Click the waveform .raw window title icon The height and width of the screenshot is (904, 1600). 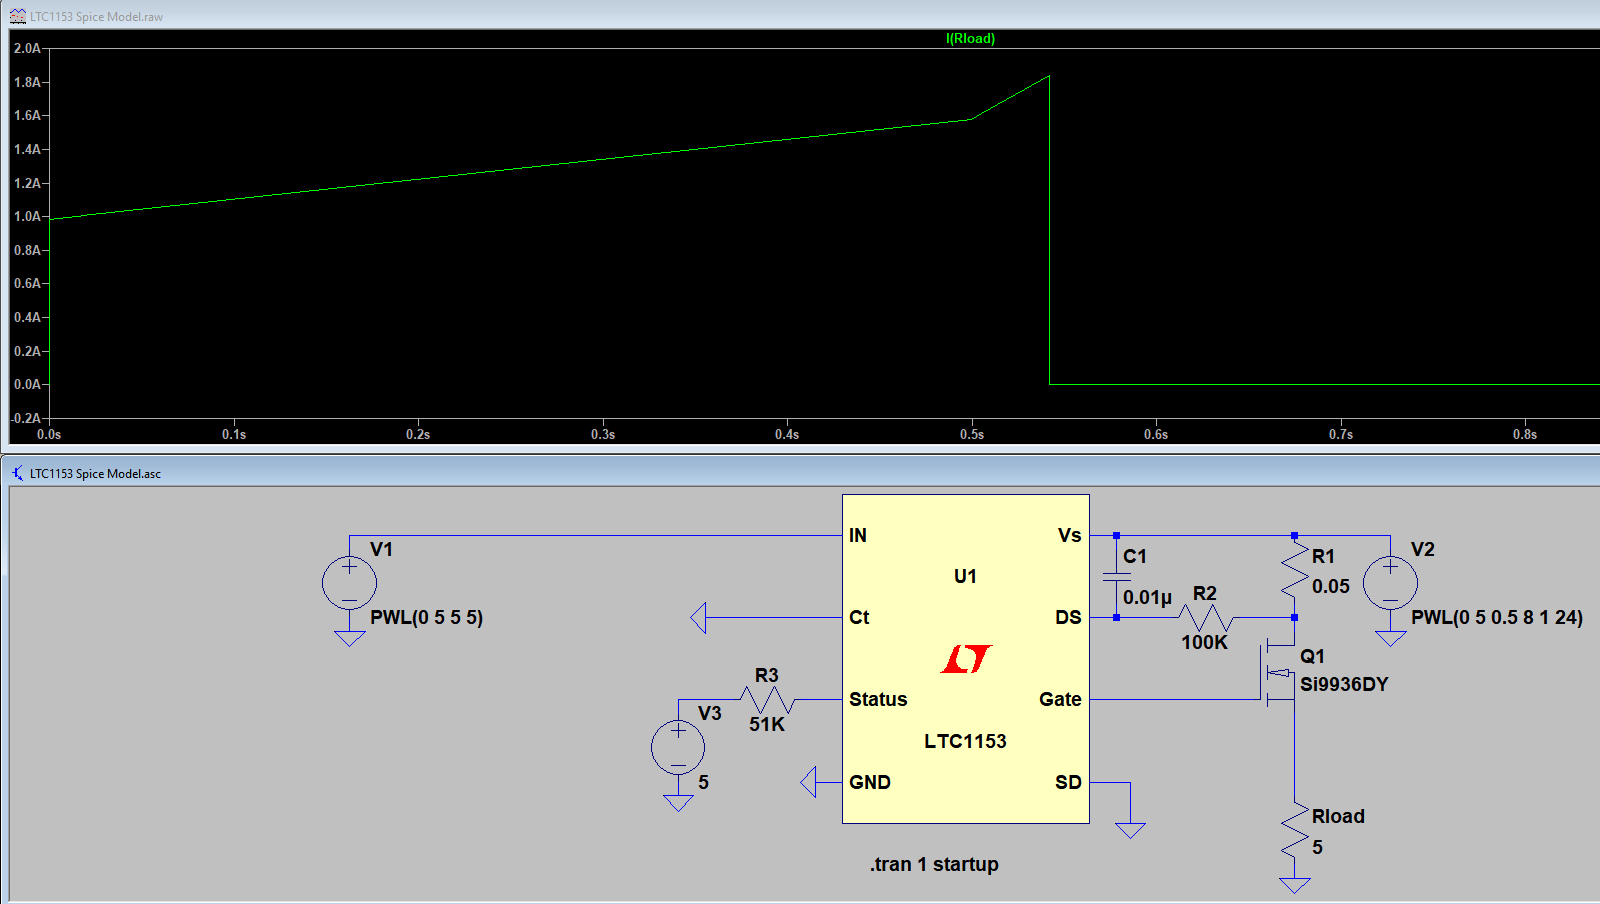click(x=18, y=16)
